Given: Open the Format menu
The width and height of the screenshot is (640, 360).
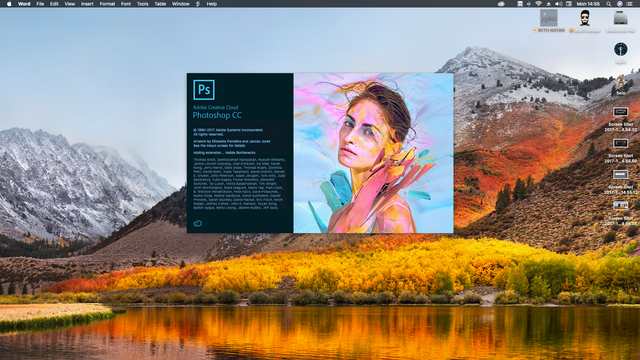Looking at the screenshot, I should [107, 4].
